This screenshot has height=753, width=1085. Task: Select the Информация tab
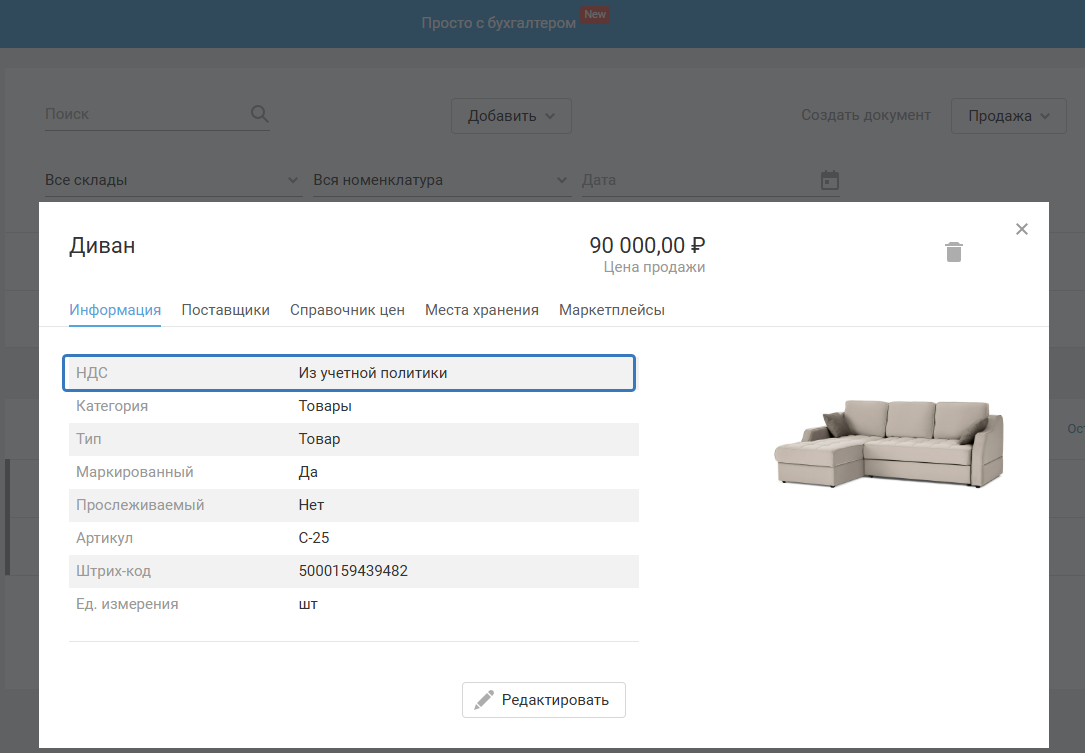pyautogui.click(x=115, y=310)
